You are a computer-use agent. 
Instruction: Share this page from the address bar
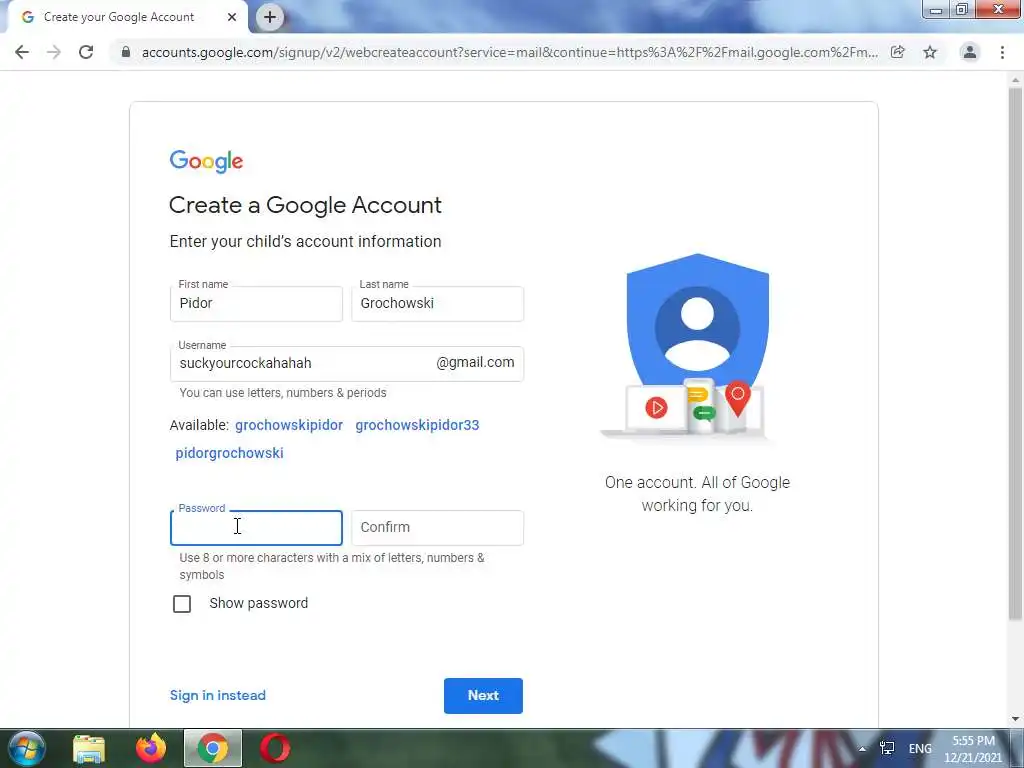[898, 52]
